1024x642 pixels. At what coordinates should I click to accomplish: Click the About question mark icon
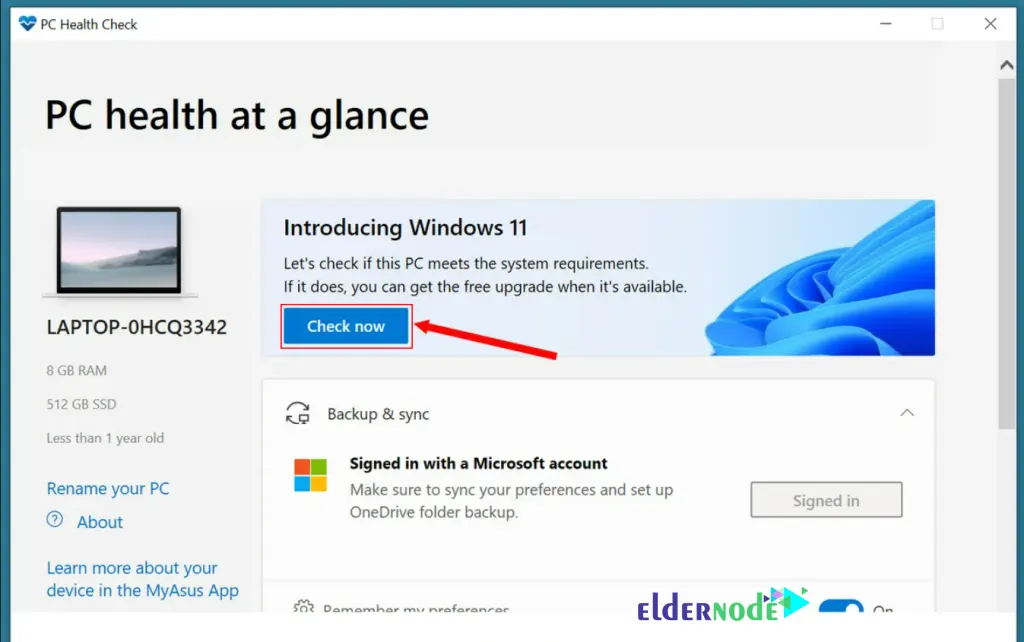pos(55,520)
